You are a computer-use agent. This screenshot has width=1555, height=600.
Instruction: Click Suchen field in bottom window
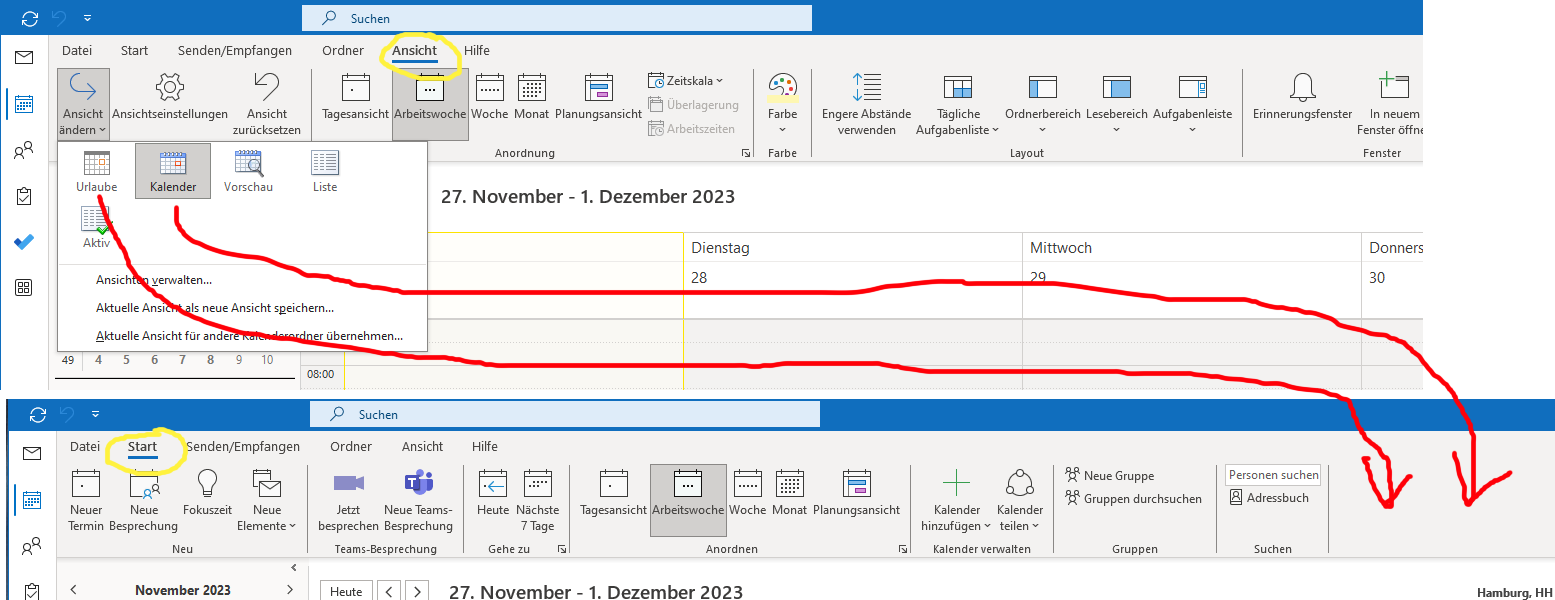[x=564, y=414]
